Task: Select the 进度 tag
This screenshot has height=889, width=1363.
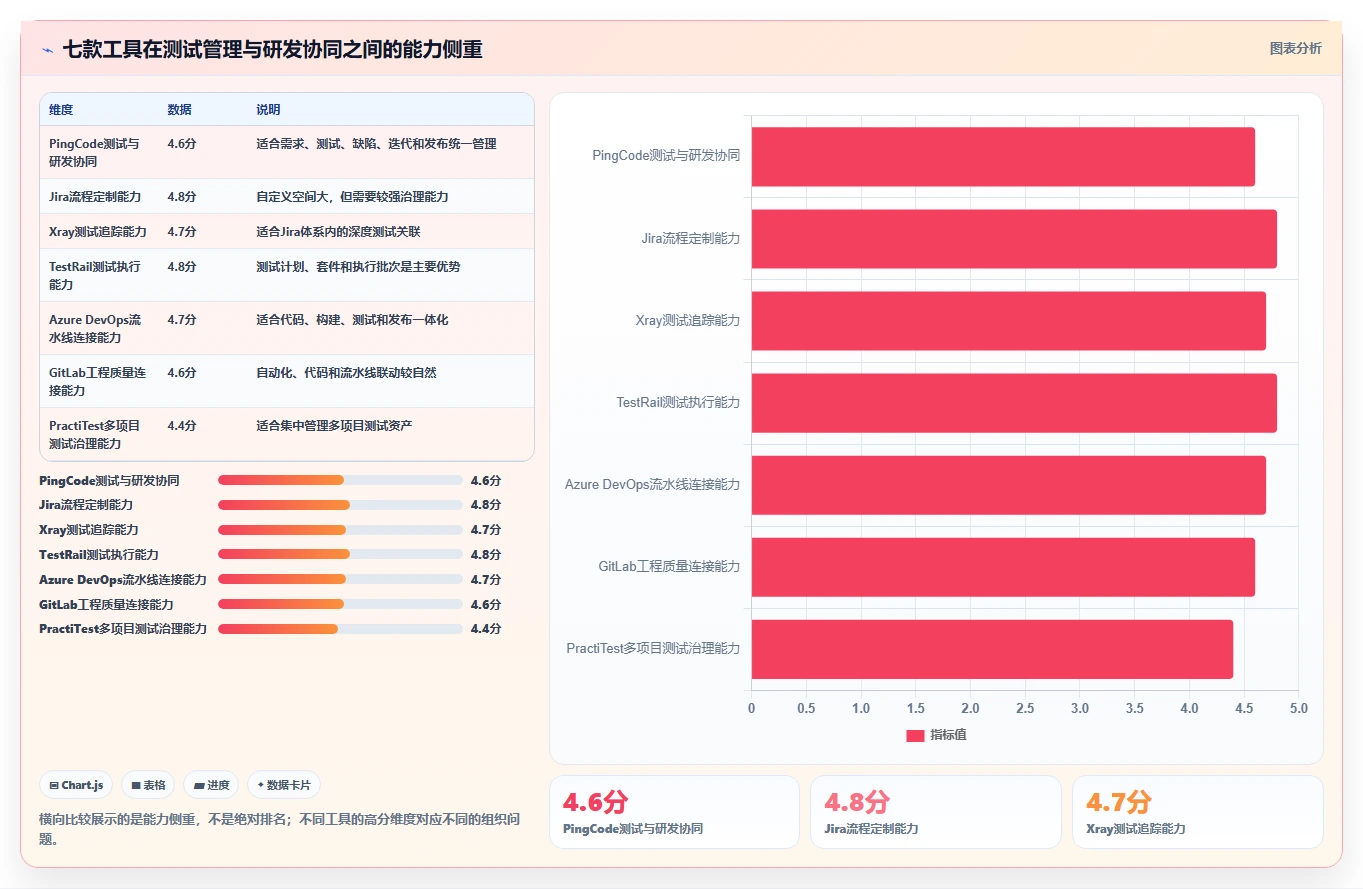Action: [x=212, y=785]
